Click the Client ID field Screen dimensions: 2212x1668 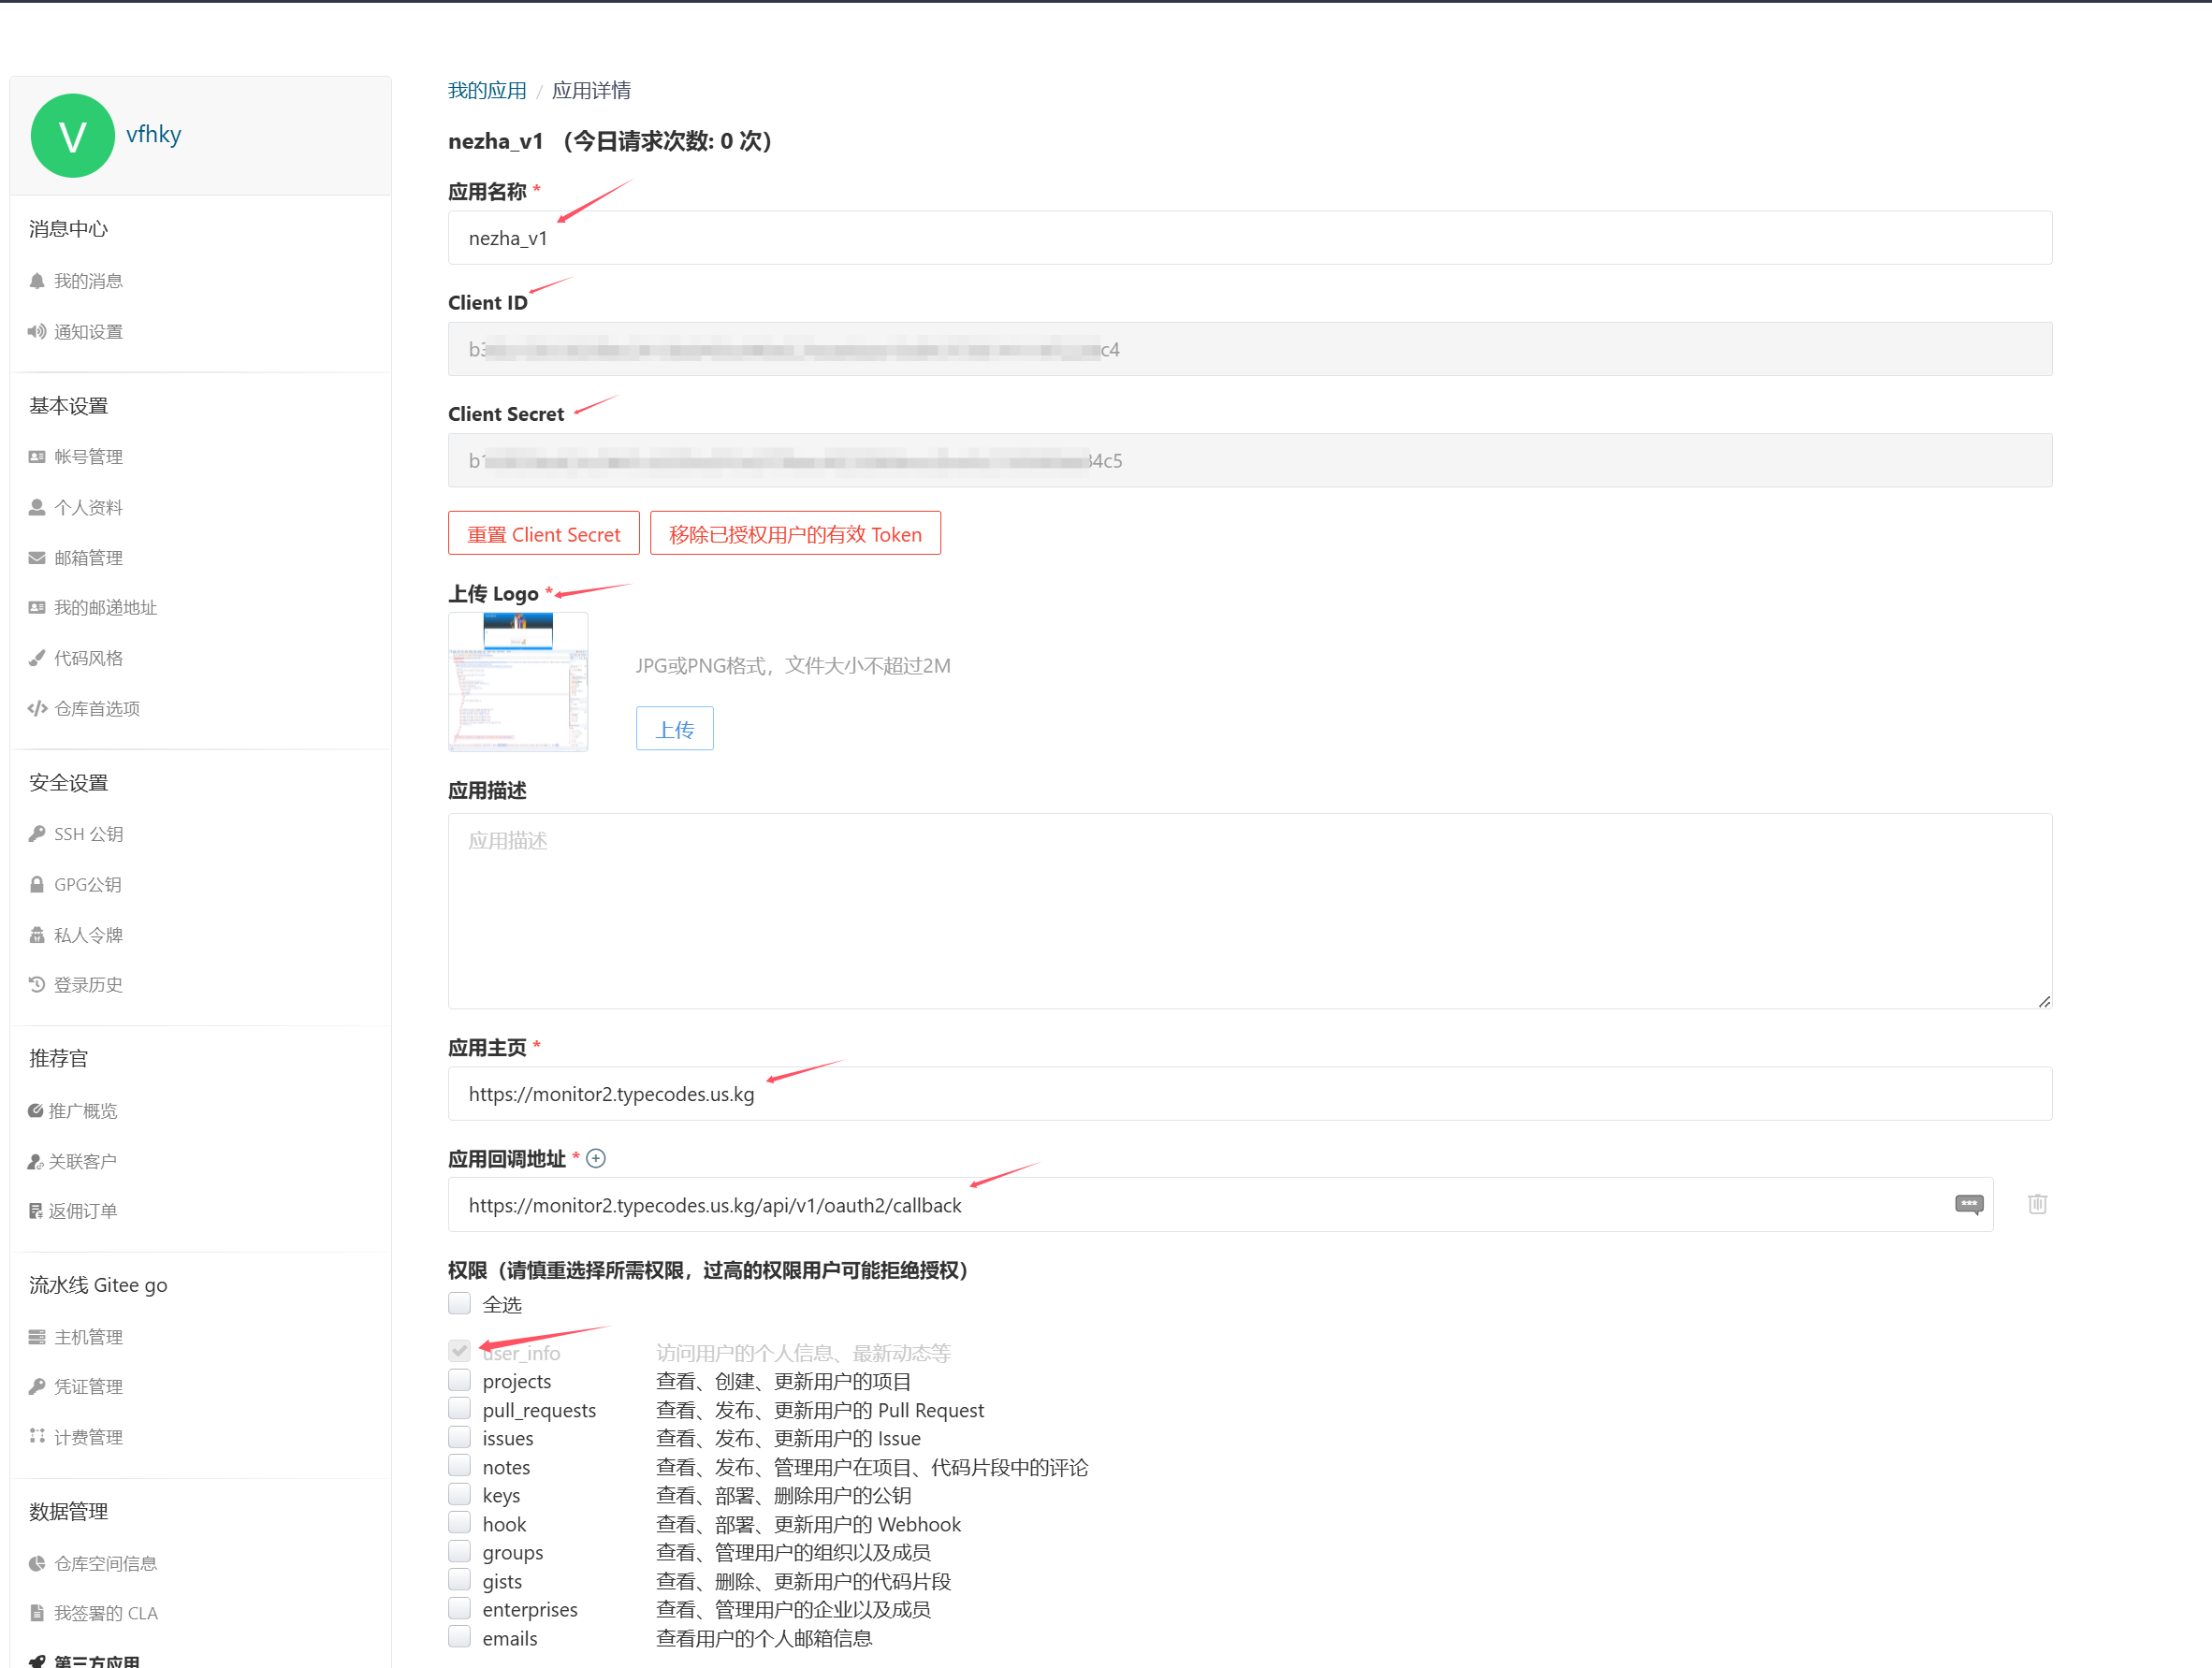click(x=1250, y=349)
